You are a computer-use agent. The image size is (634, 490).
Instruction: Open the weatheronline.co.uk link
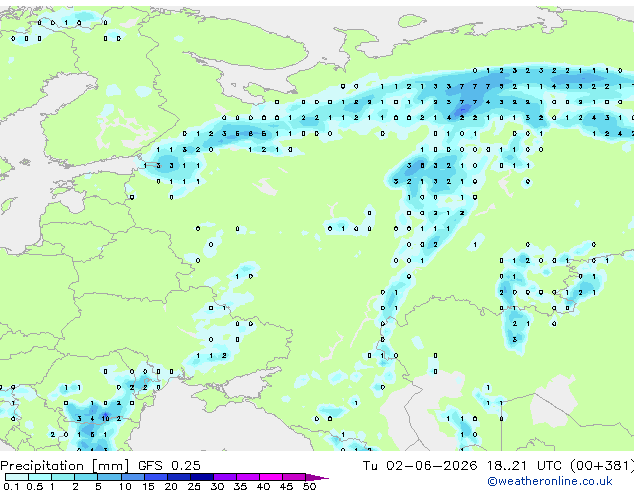click(550, 481)
